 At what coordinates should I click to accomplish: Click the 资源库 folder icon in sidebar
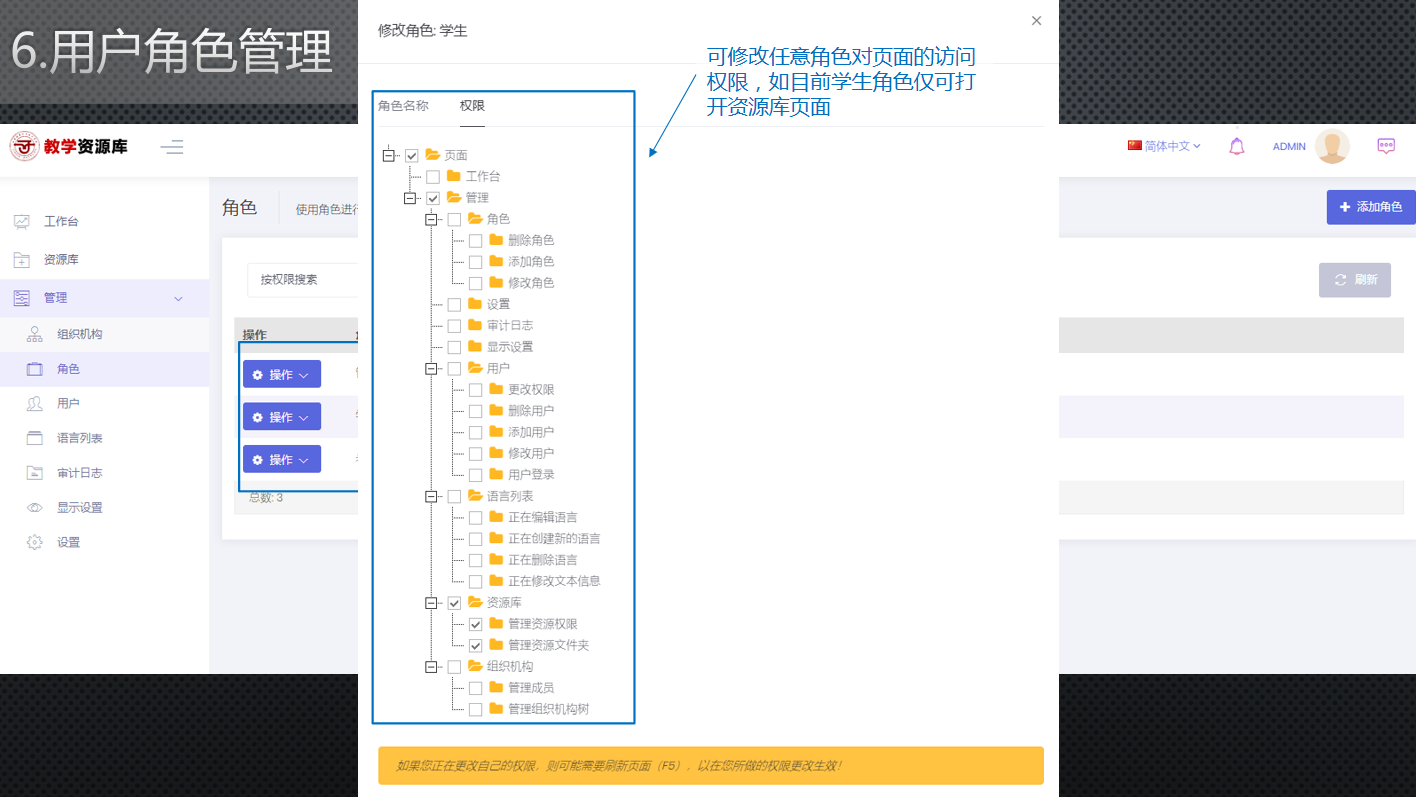click(x=21, y=260)
